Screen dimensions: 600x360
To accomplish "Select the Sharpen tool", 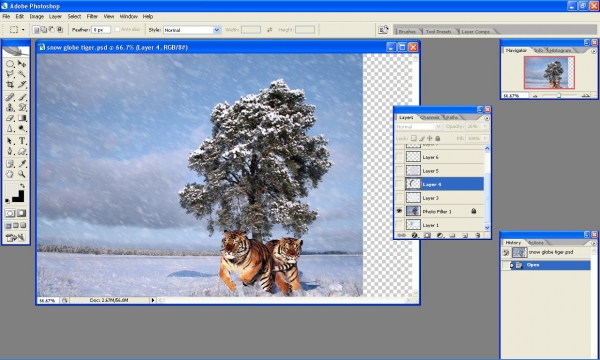I will [10, 129].
